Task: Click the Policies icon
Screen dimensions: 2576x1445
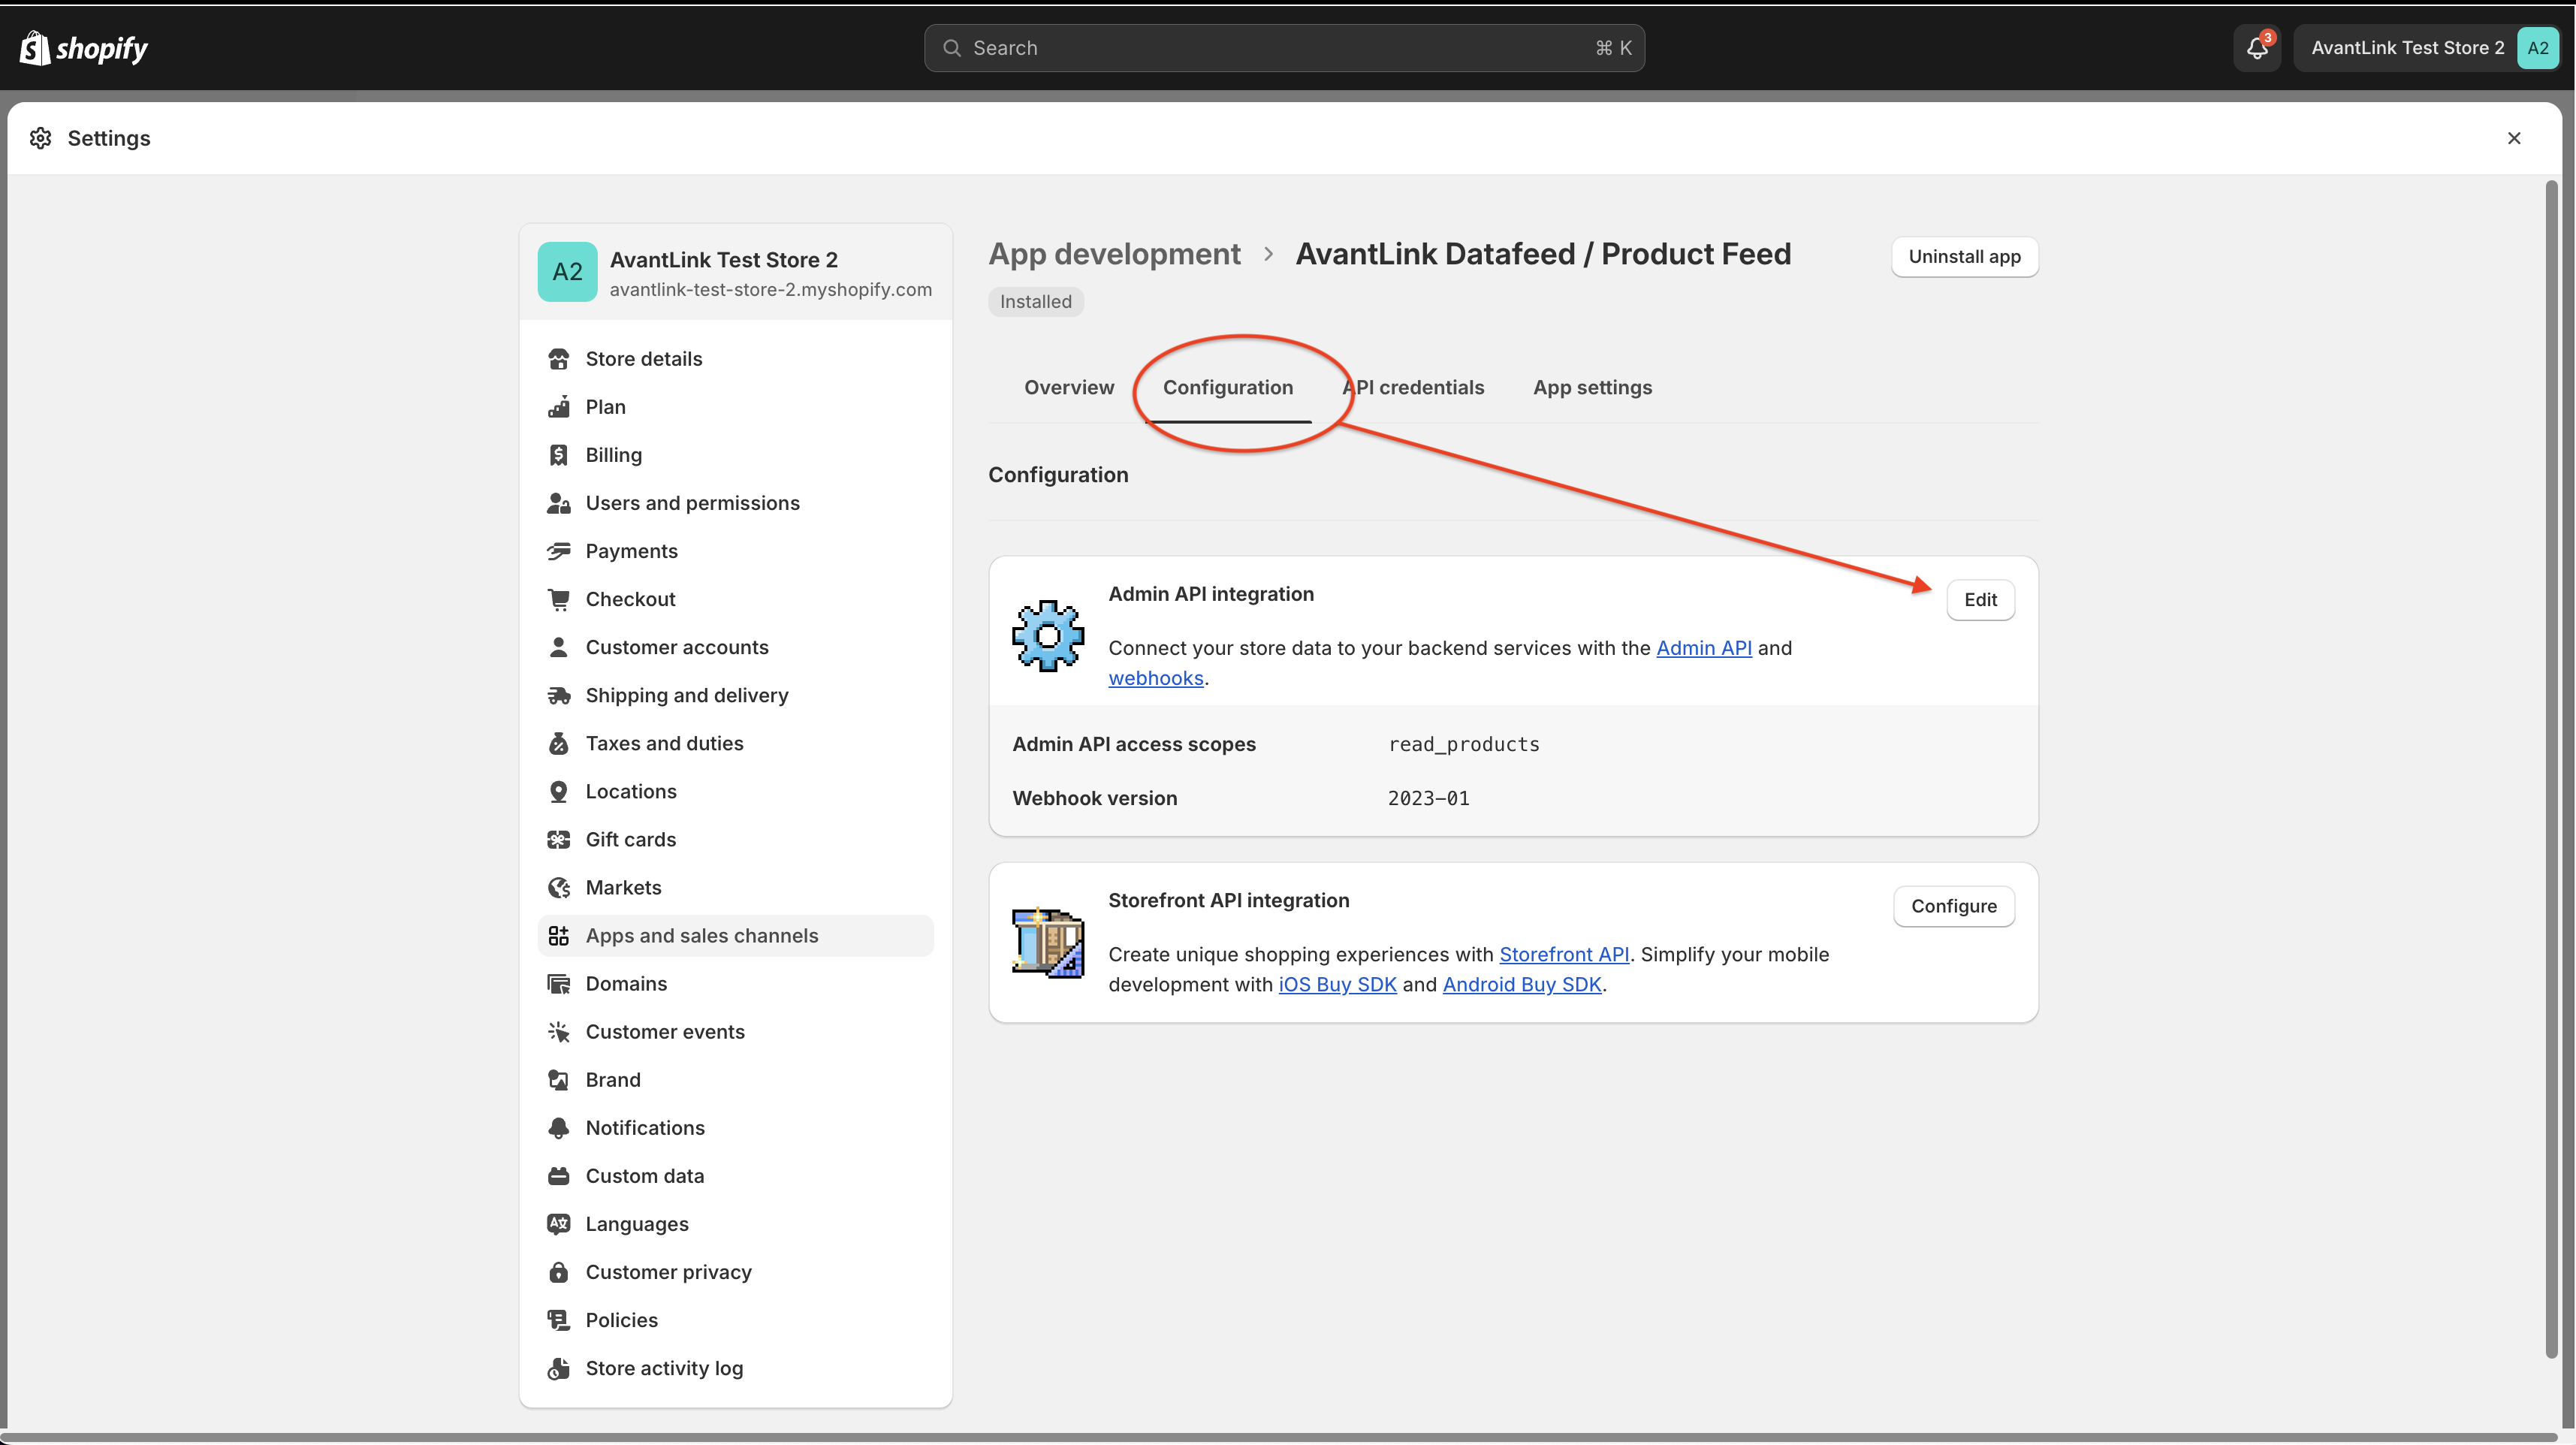Action: coord(558,1320)
